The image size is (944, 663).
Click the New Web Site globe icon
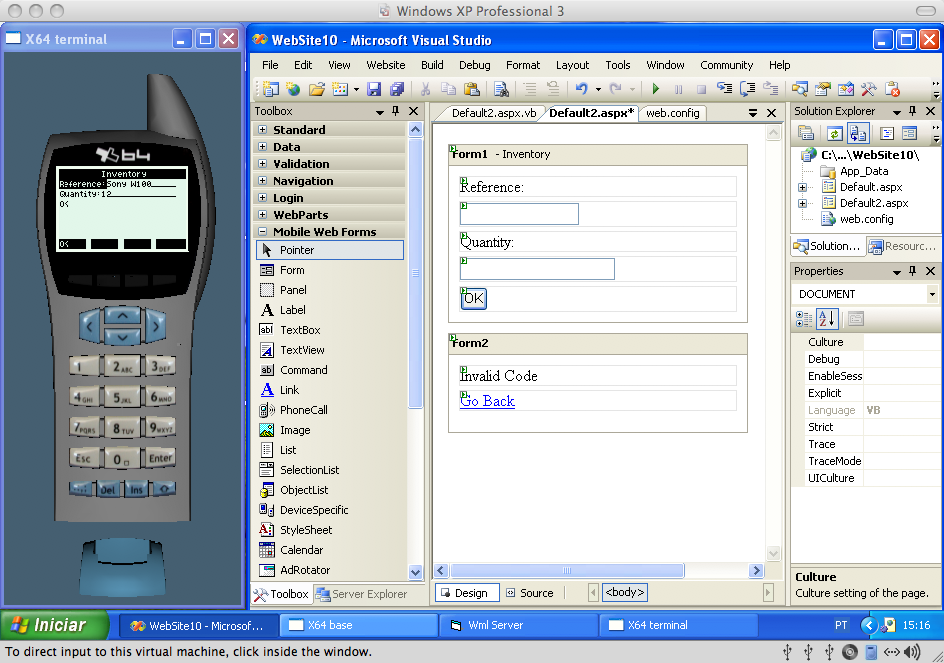(x=293, y=89)
